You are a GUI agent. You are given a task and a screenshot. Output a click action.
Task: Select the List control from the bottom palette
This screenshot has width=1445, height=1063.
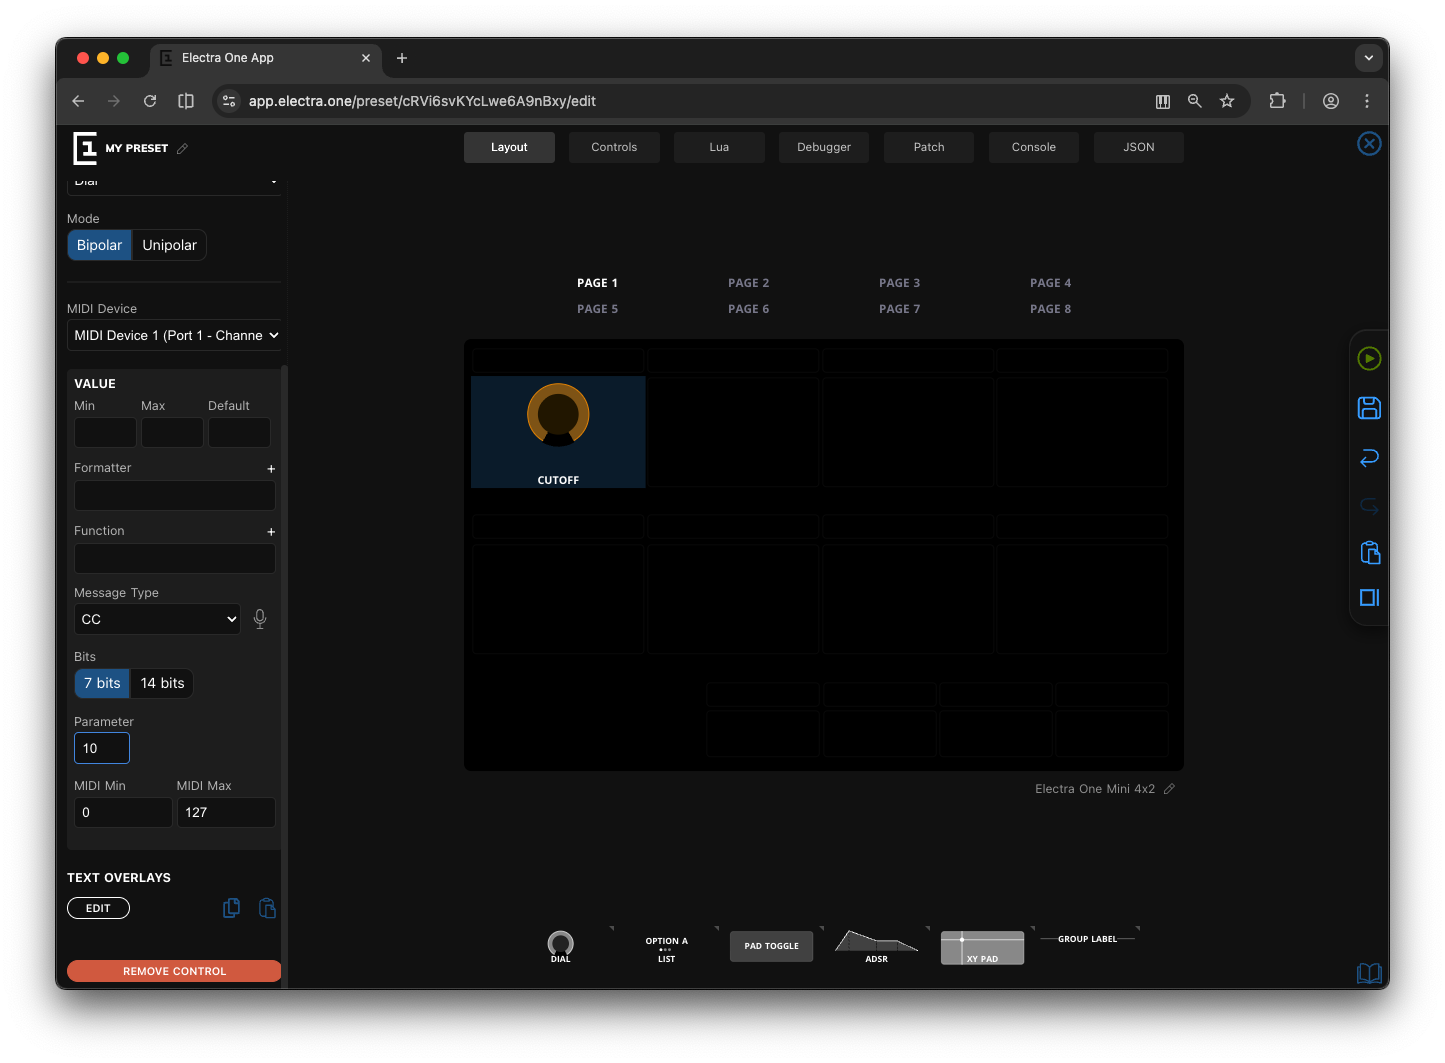[666, 946]
